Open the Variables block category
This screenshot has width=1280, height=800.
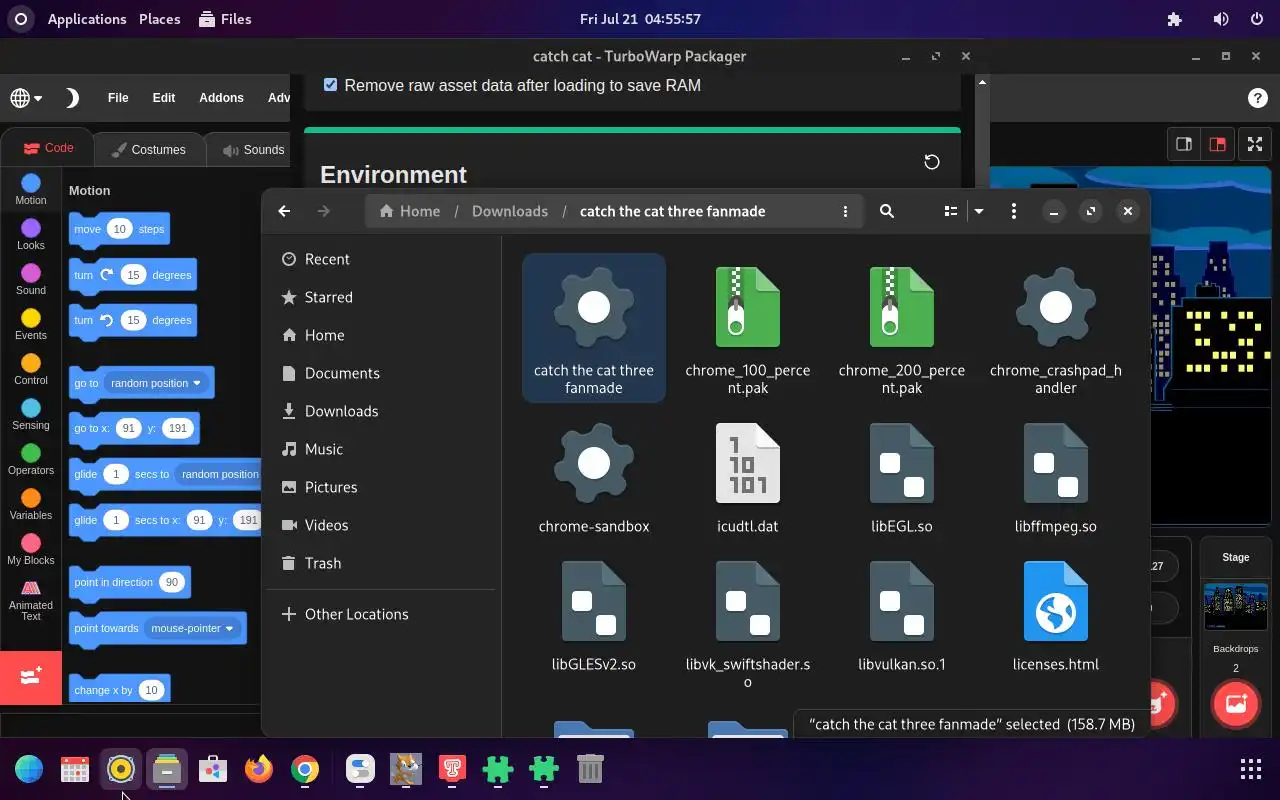(31, 505)
